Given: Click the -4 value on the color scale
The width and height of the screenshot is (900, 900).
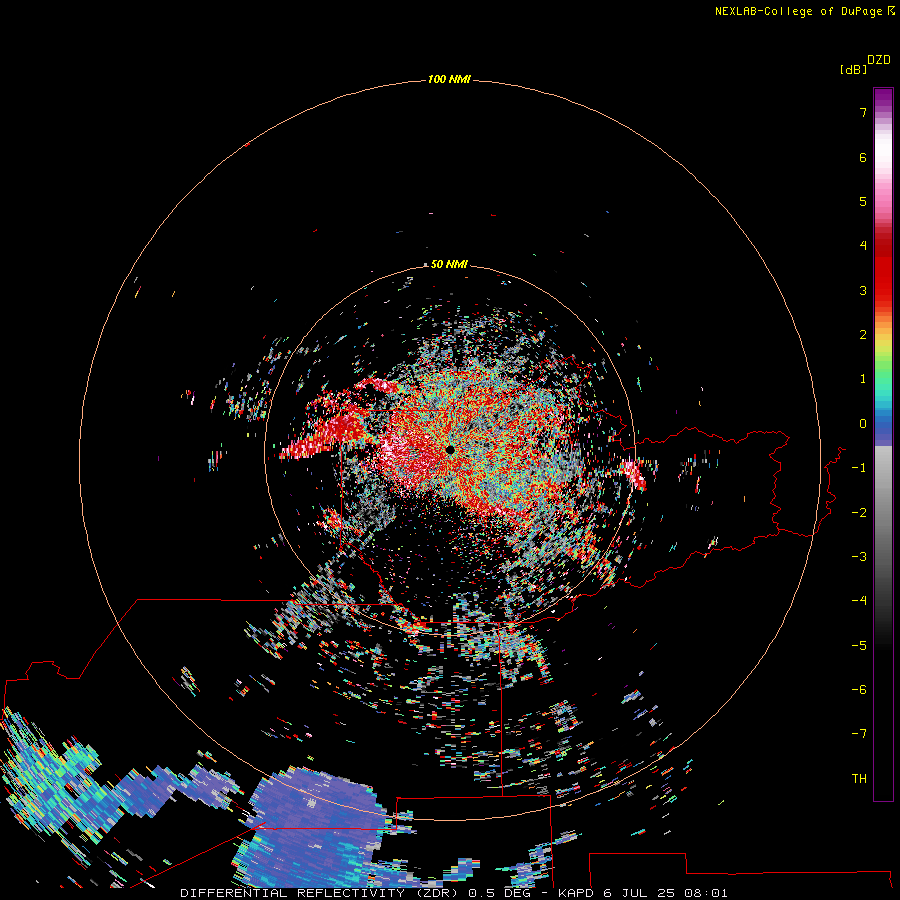Looking at the screenshot, I should tap(859, 601).
